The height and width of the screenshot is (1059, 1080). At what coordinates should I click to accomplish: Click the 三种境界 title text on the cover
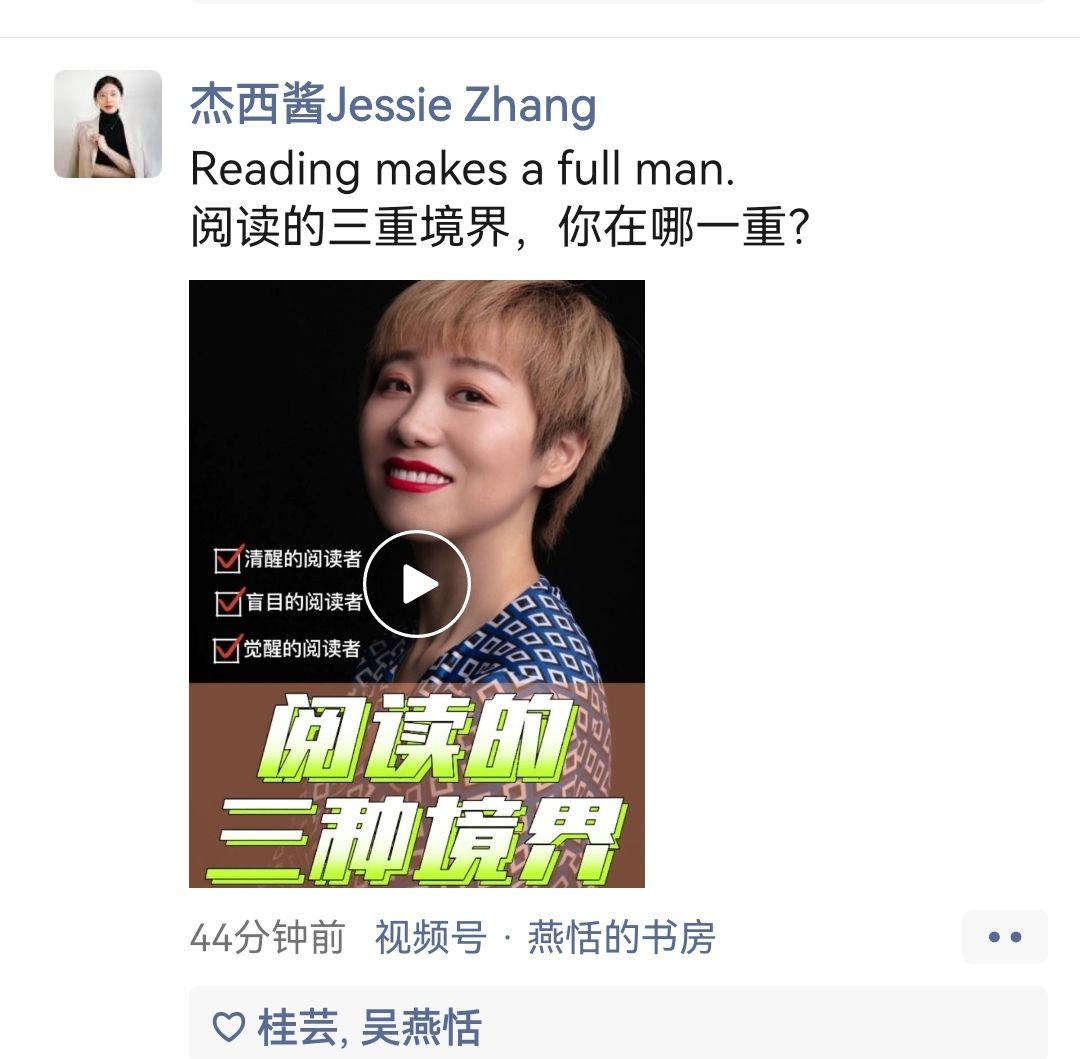(415, 841)
